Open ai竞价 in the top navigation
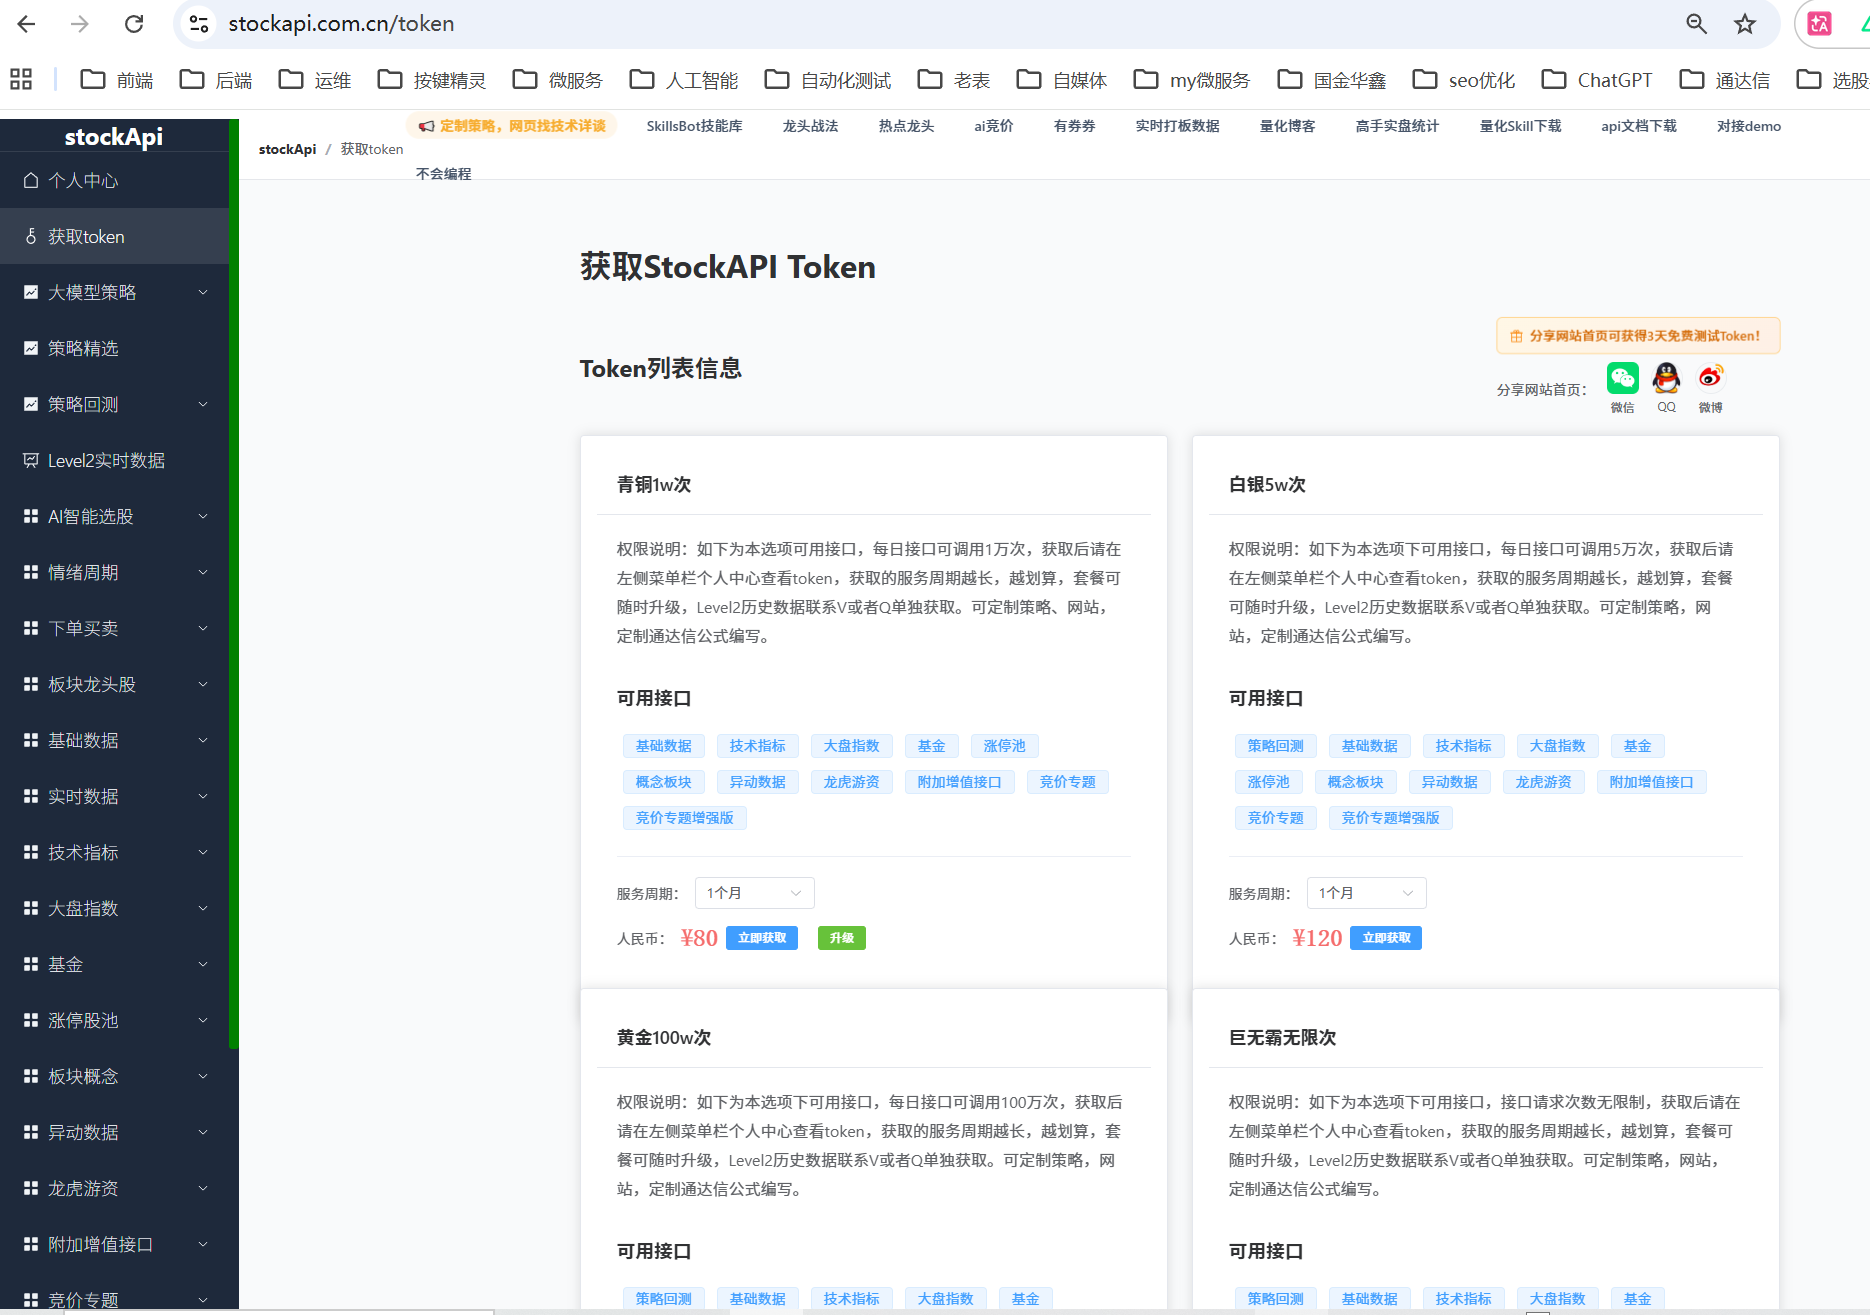1870x1315 pixels. pyautogui.click(x=993, y=126)
